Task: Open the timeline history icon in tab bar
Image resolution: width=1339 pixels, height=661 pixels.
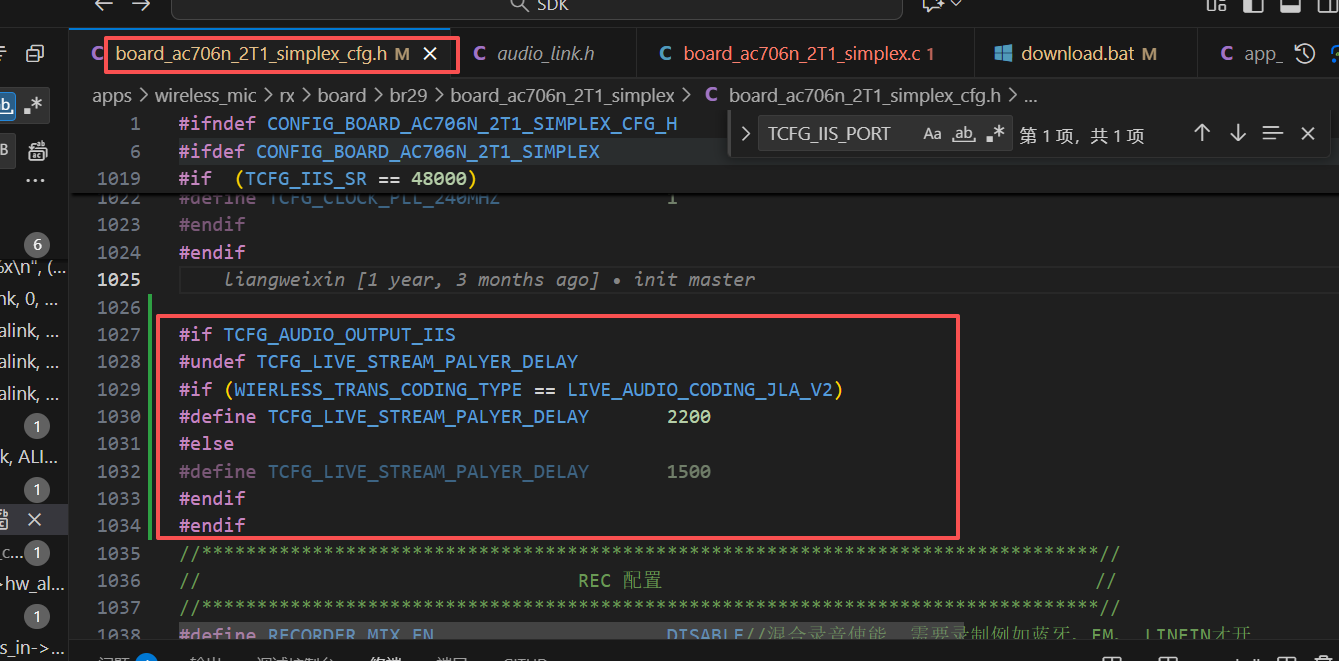Action: tap(1304, 54)
